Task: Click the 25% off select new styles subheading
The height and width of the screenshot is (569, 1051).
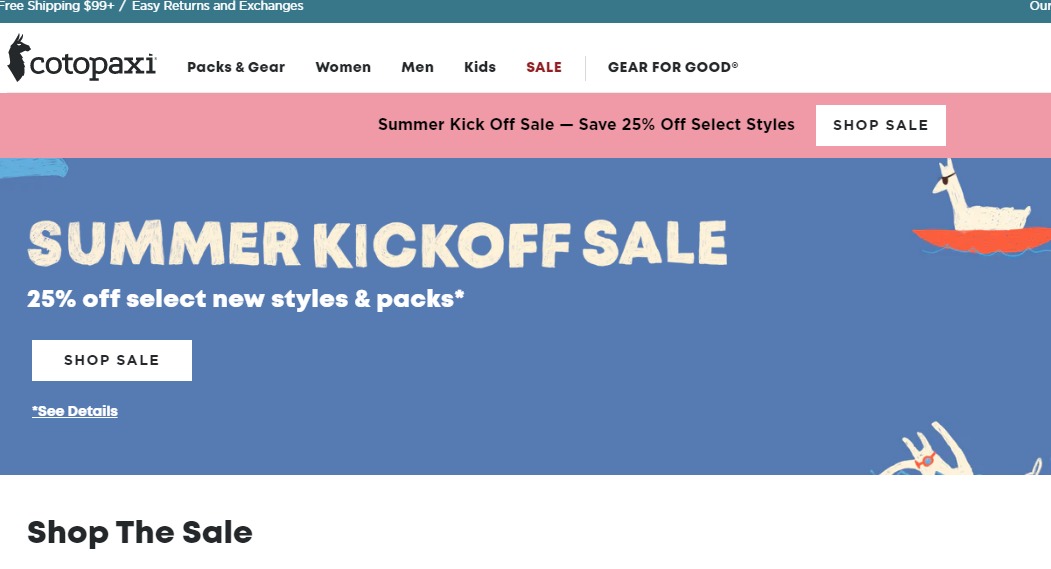Action: tap(246, 299)
